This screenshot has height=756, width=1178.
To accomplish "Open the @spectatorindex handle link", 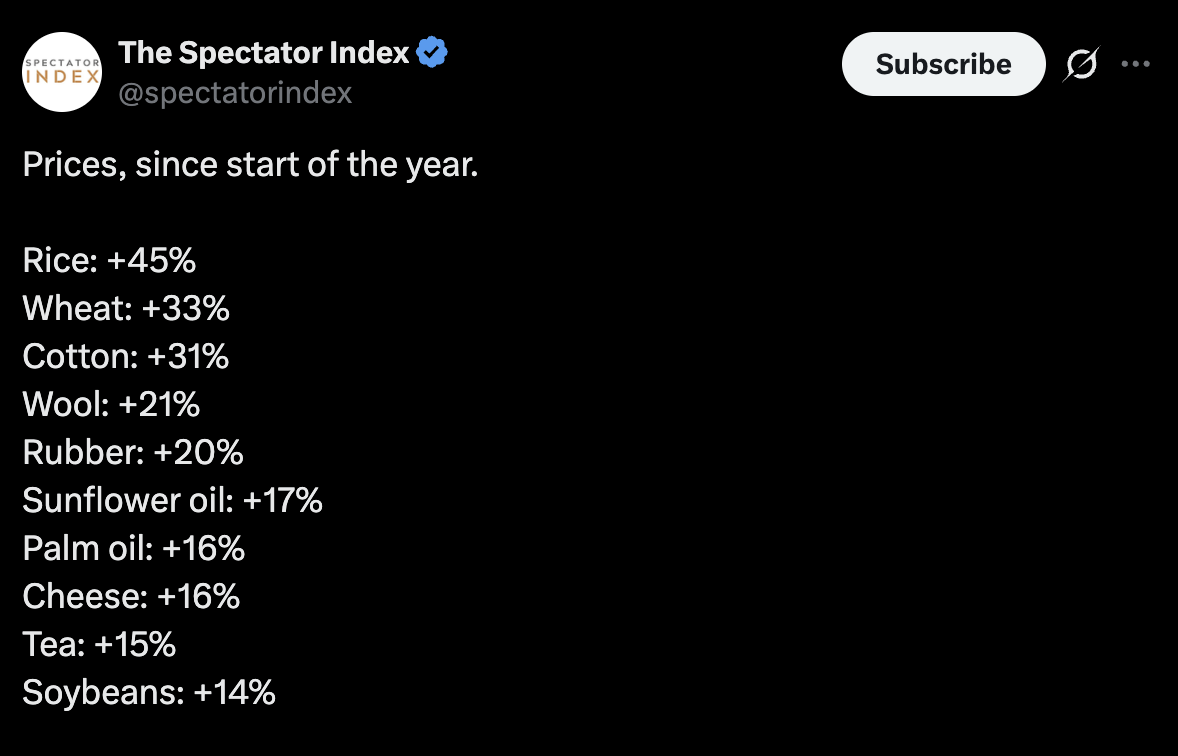I will 235,93.
